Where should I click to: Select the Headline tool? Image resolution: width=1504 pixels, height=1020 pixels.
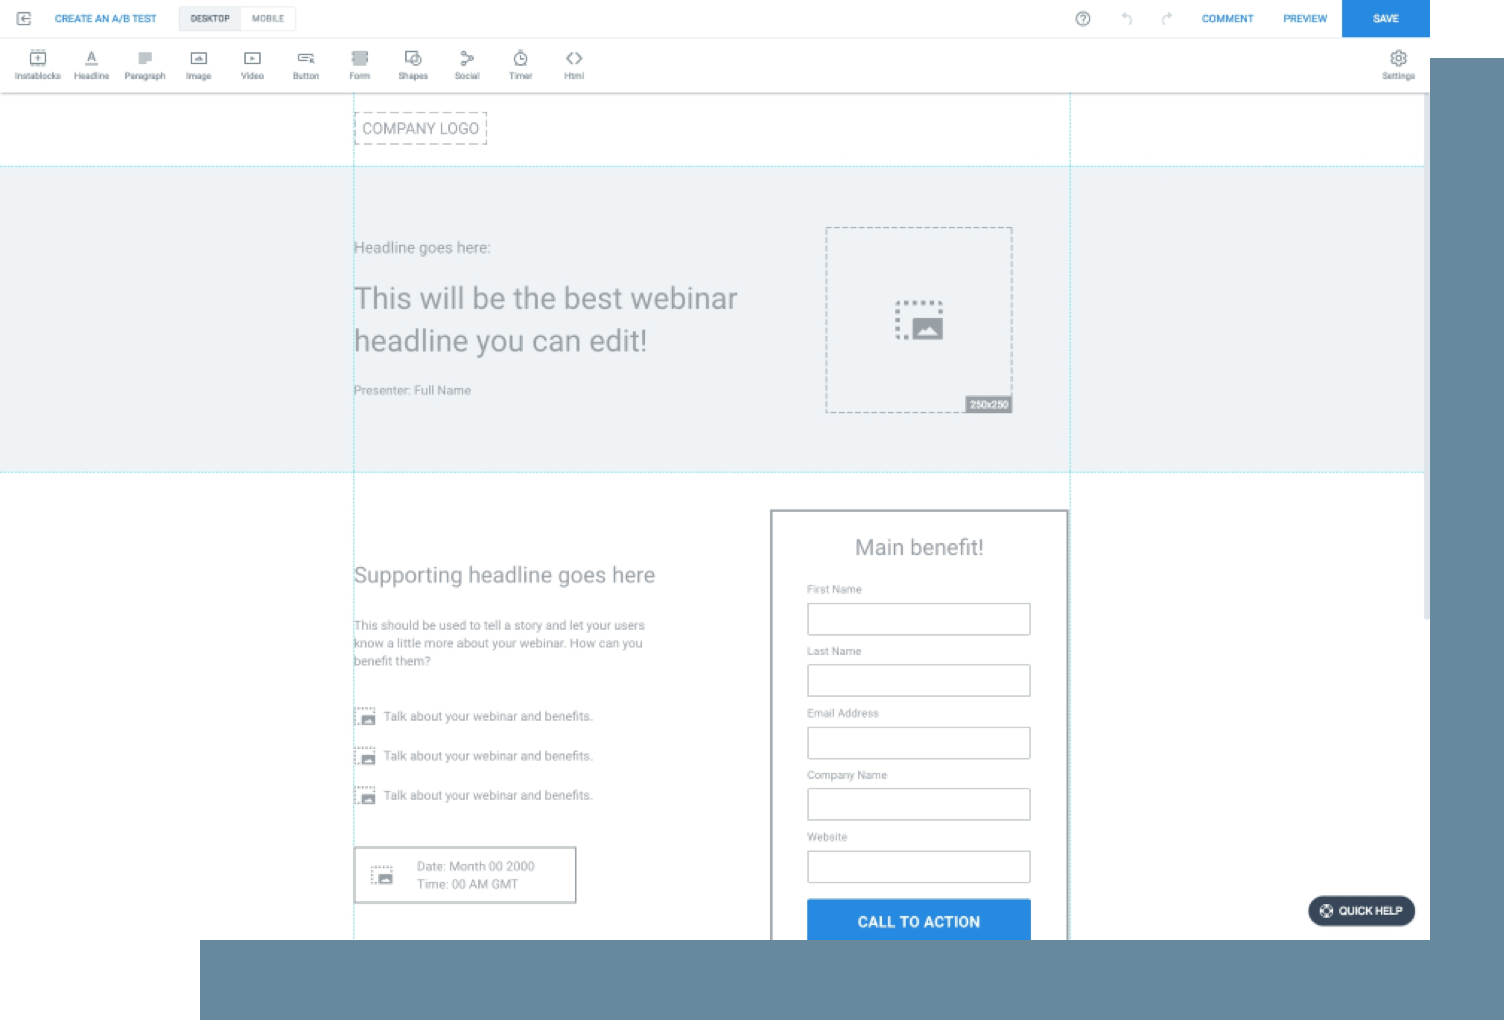pos(91,65)
